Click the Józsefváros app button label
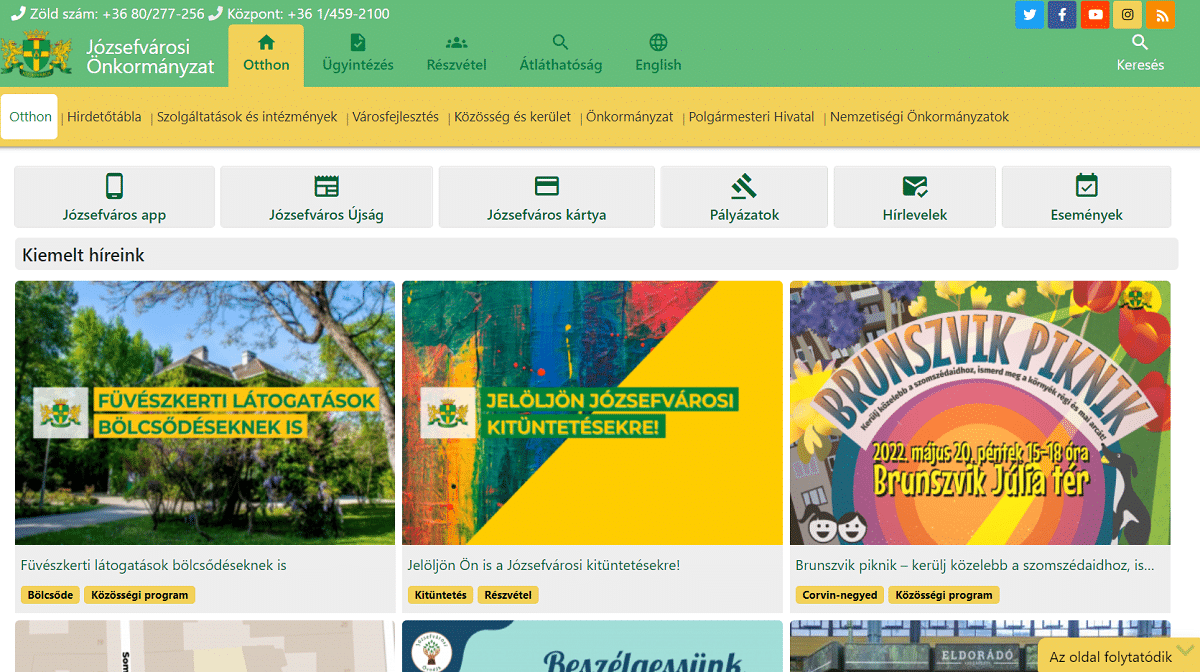The image size is (1200, 672). 114,215
